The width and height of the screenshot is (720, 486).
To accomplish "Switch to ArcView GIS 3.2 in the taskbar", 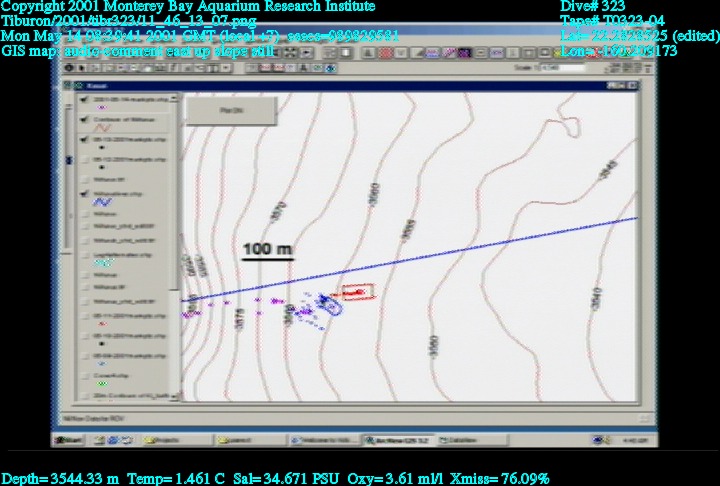I will coord(395,438).
